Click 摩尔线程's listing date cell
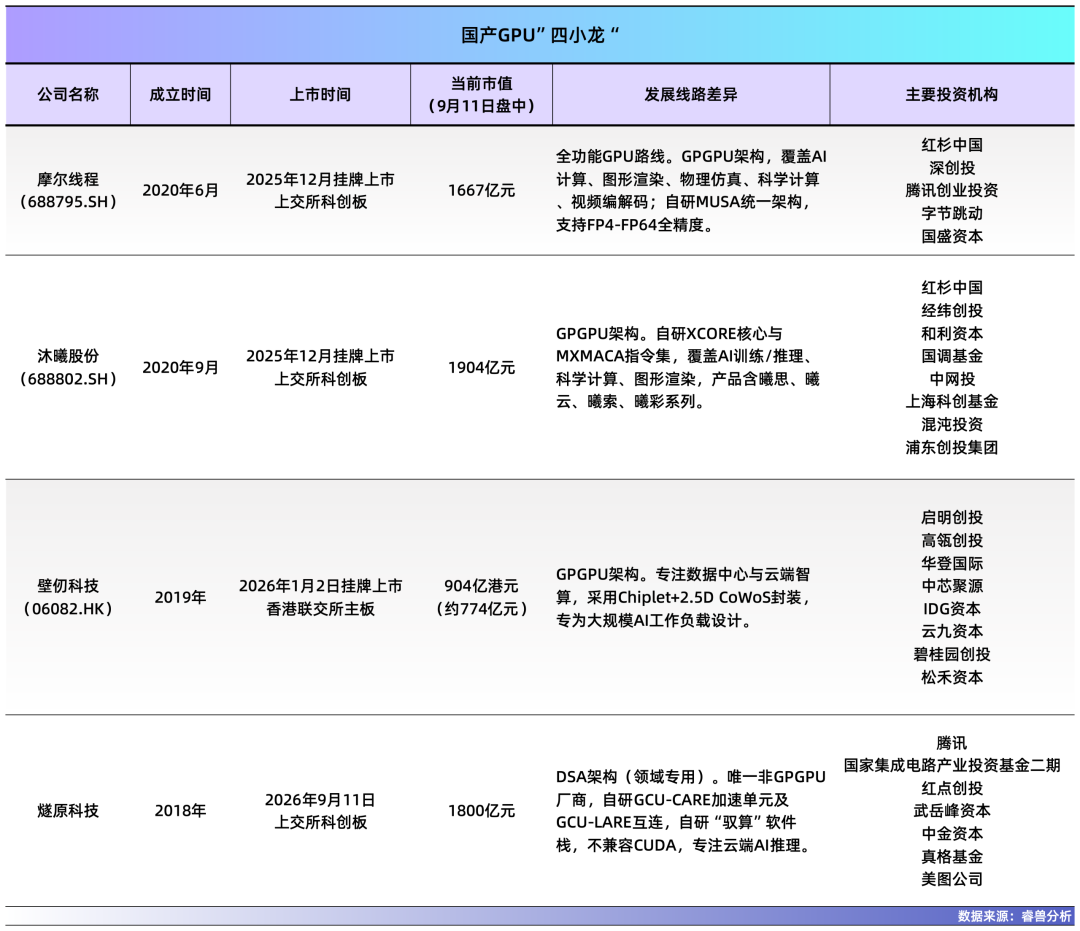The width and height of the screenshot is (1080, 931). tap(320, 191)
